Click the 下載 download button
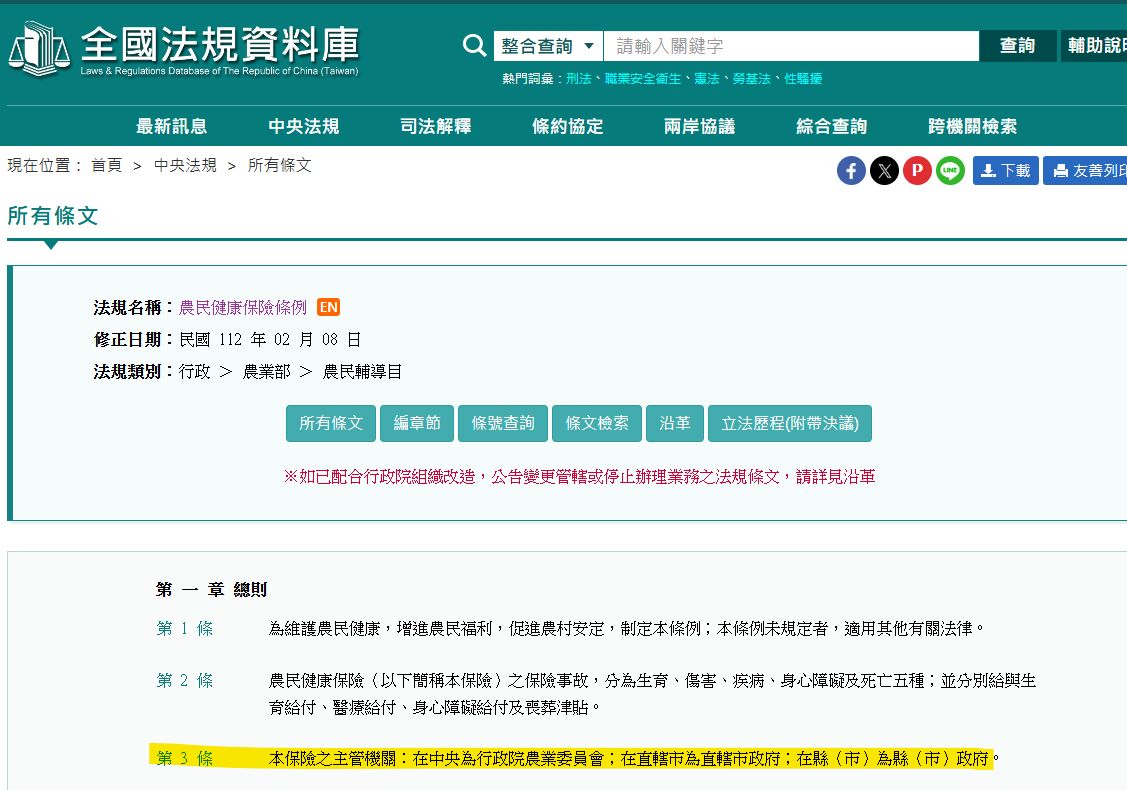 click(1005, 171)
